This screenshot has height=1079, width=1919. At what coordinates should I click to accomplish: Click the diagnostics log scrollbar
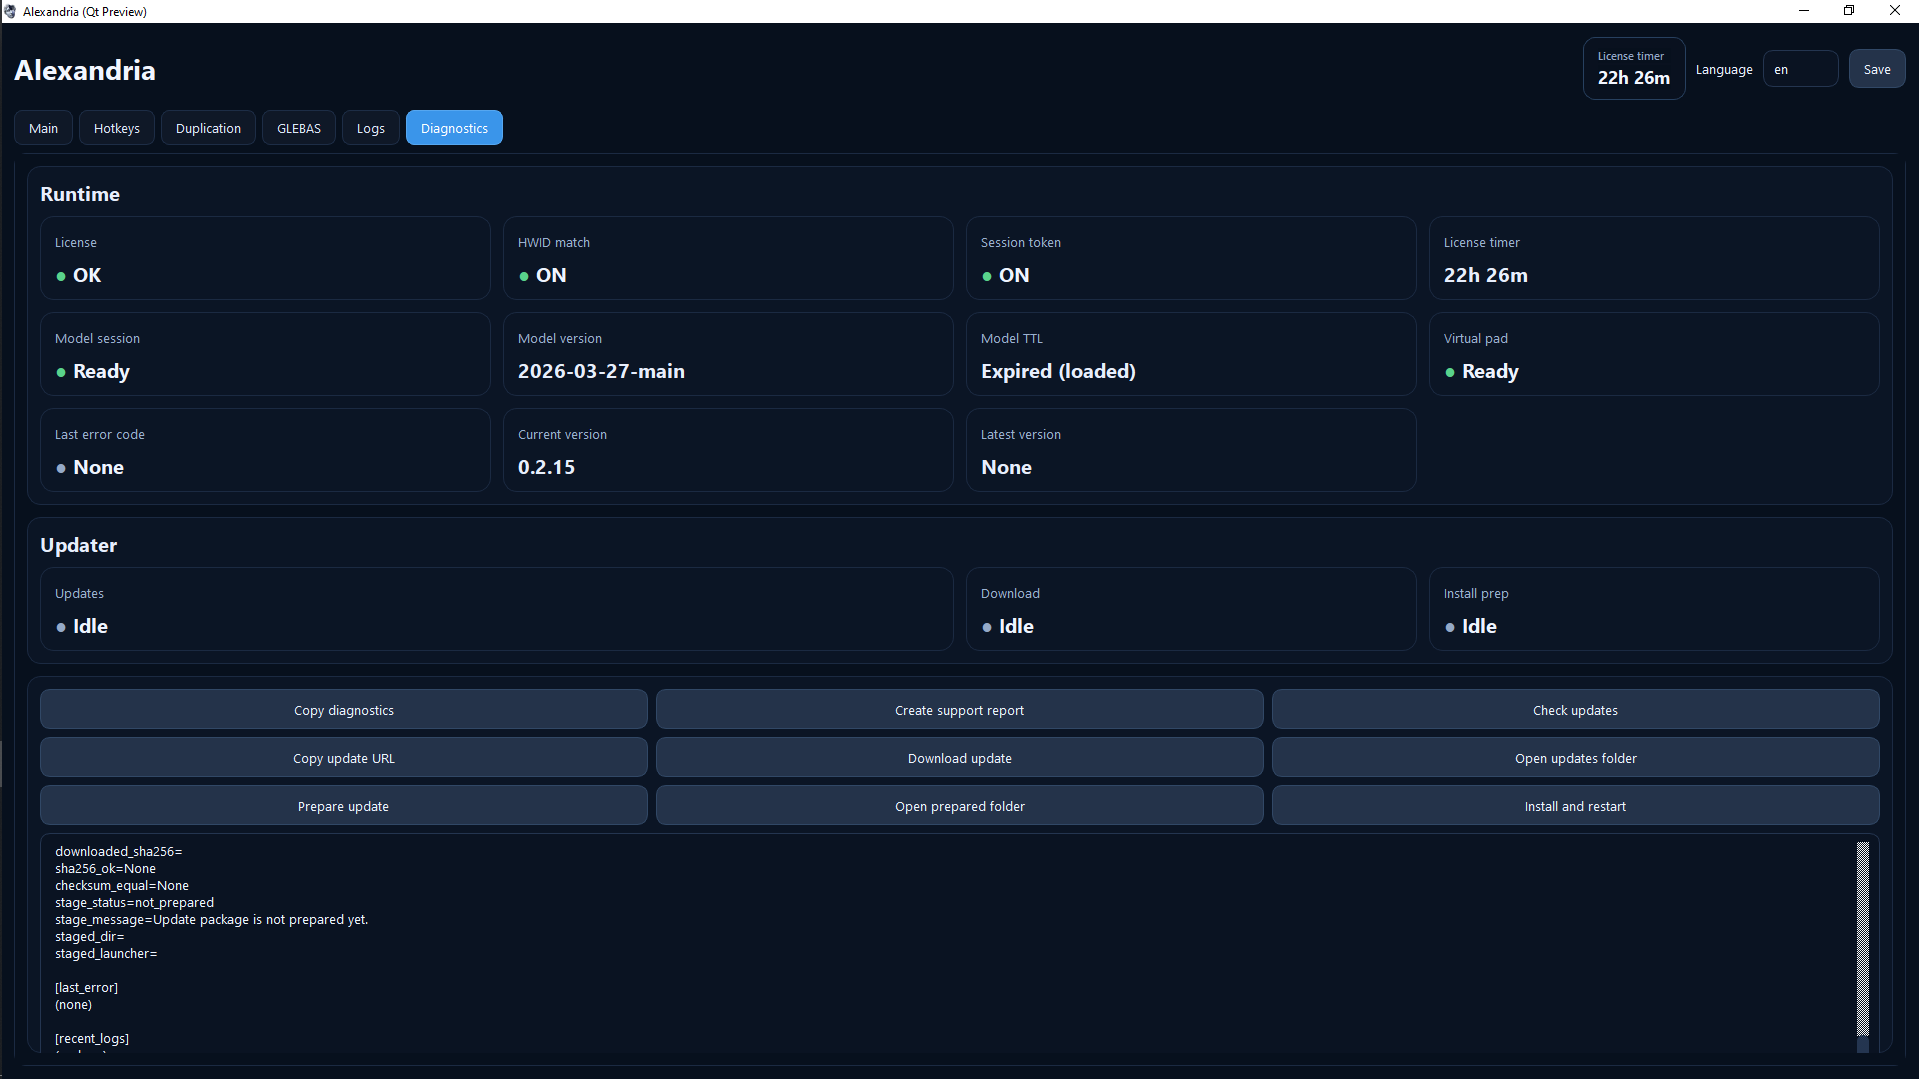(x=1863, y=940)
